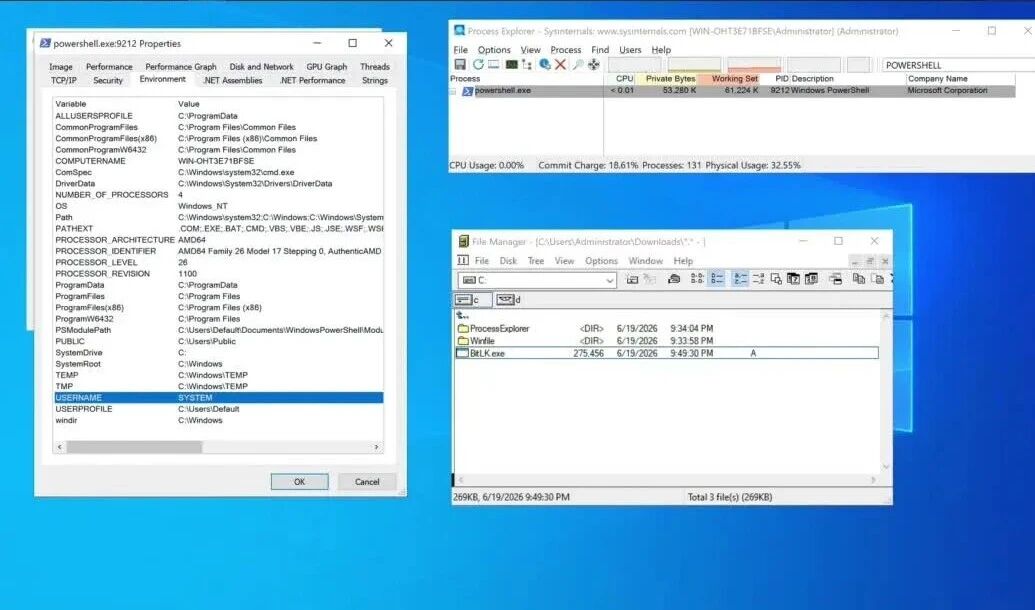Select the PROCESSOR_IDENTIFIER row
The height and width of the screenshot is (610, 1035).
(x=218, y=251)
